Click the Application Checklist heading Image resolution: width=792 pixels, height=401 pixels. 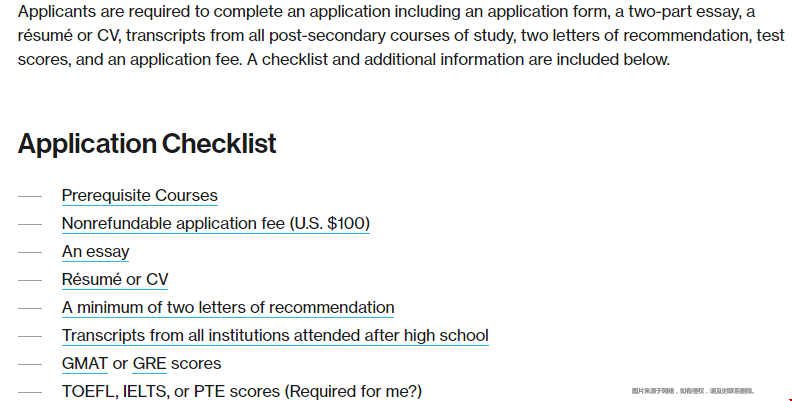(x=147, y=143)
